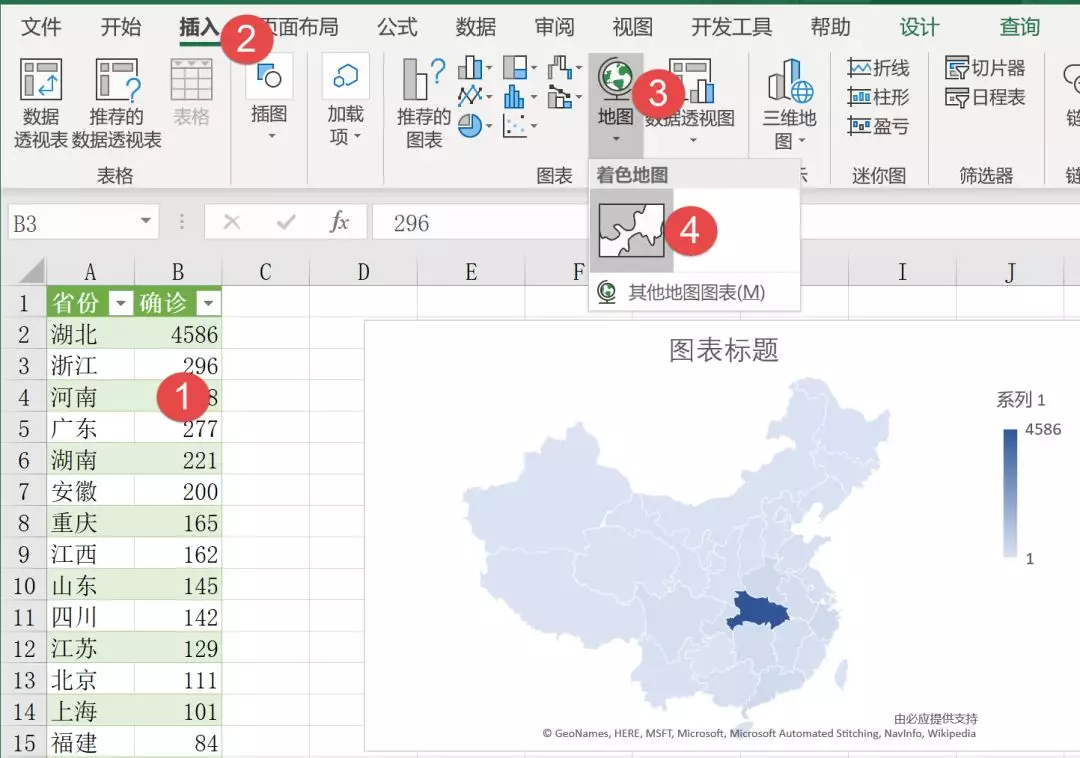Select cell containing 福建

[x=90, y=742]
